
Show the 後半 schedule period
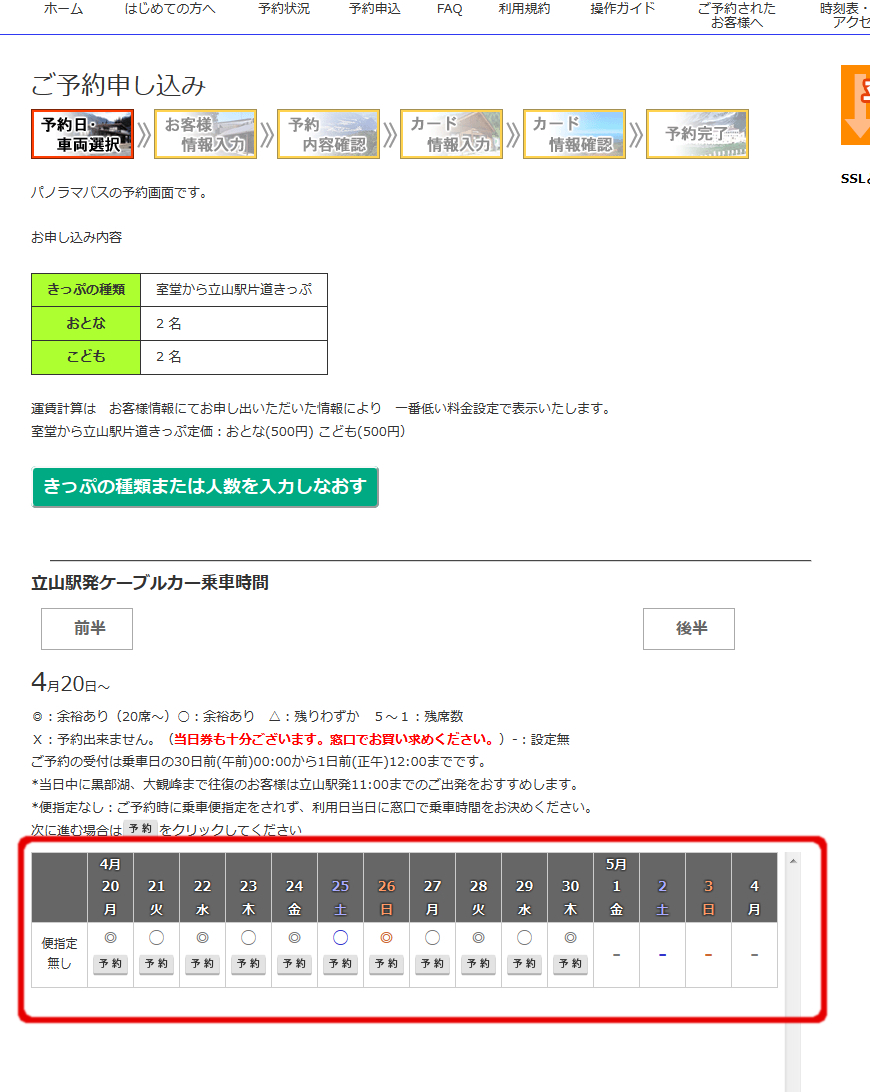click(x=689, y=629)
